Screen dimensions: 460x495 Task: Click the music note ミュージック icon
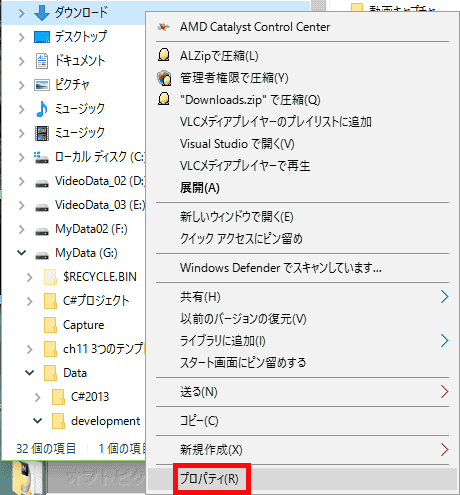pos(42,109)
